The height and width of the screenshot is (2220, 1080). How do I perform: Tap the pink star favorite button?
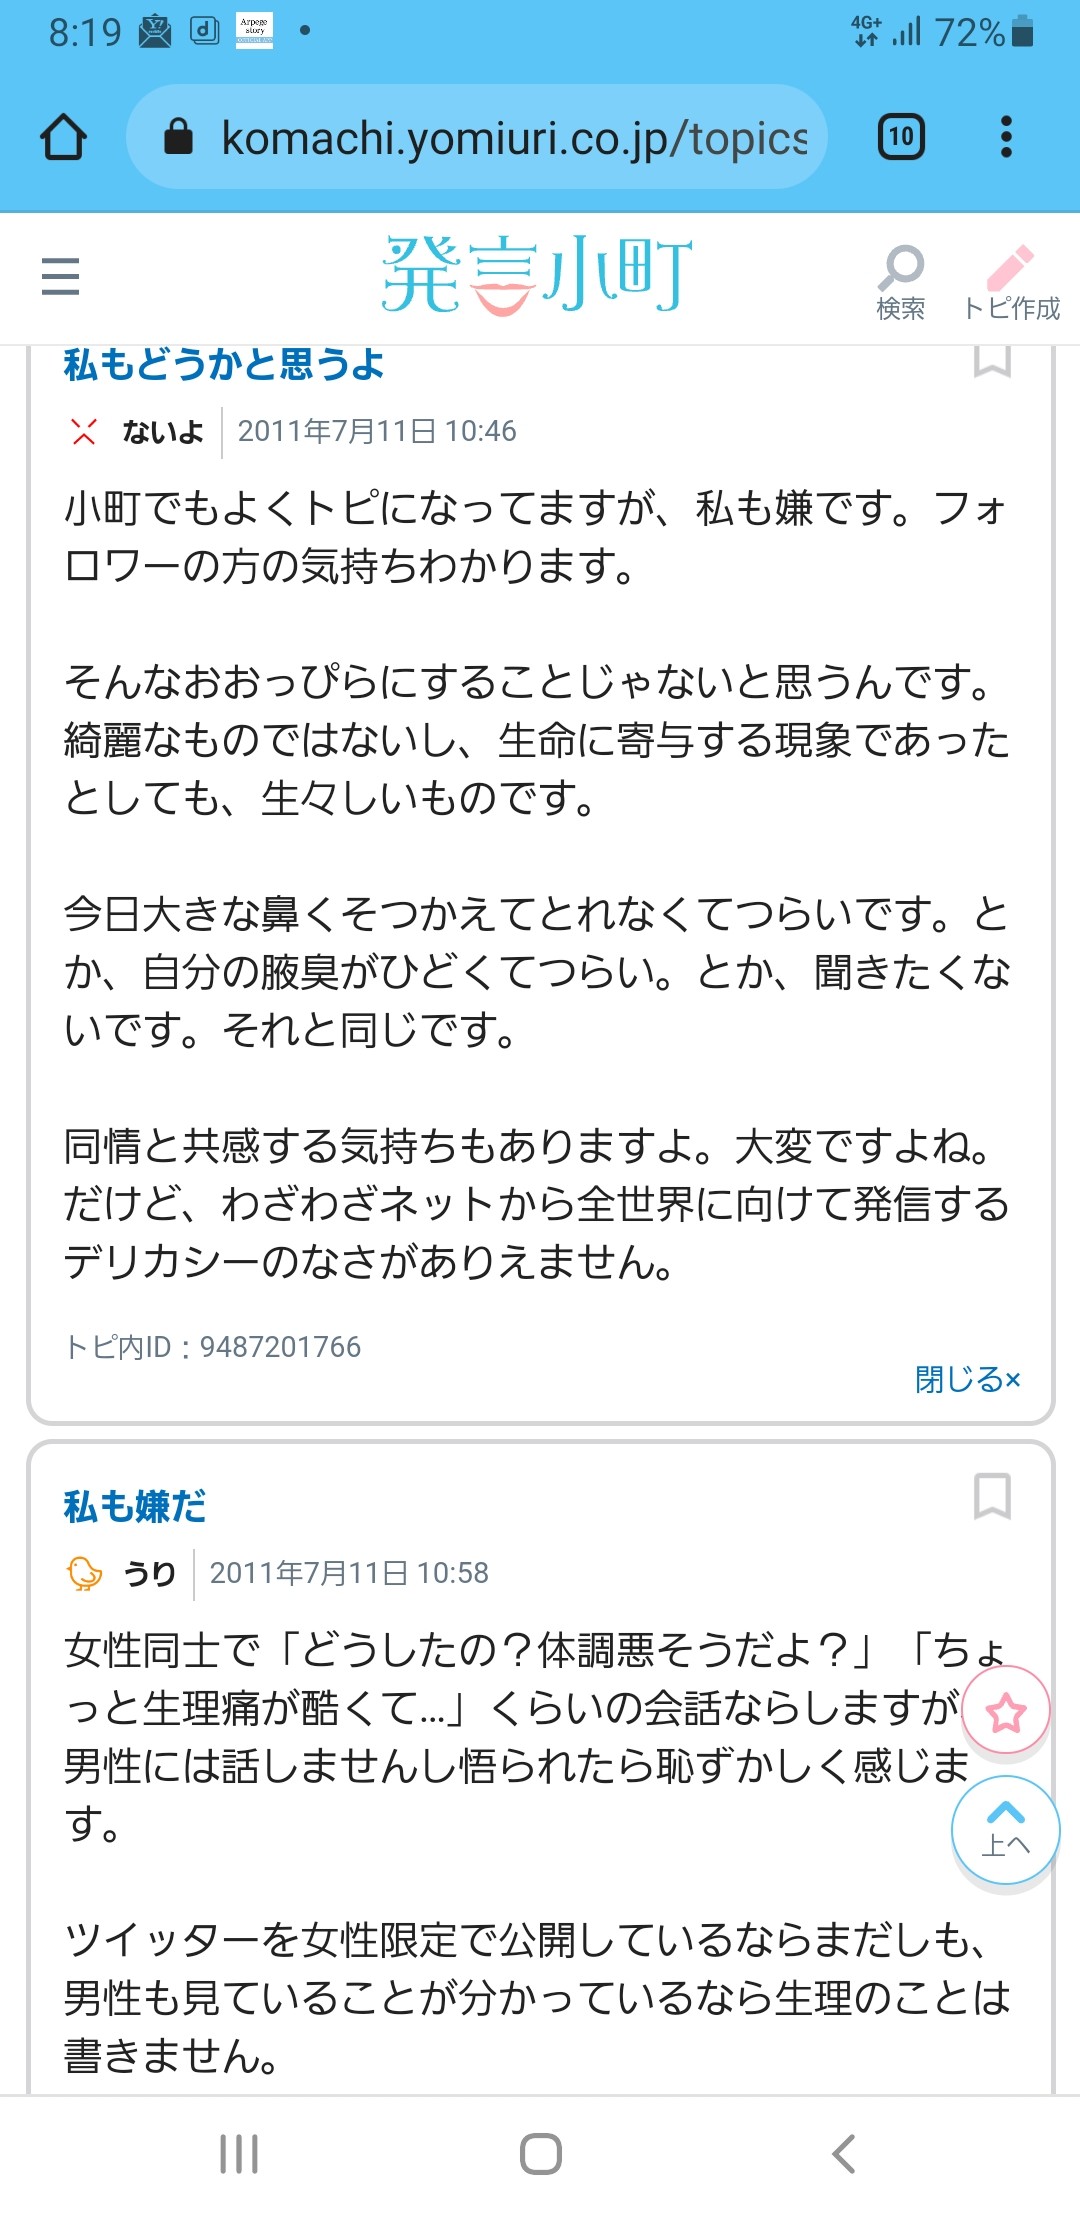point(1006,1713)
